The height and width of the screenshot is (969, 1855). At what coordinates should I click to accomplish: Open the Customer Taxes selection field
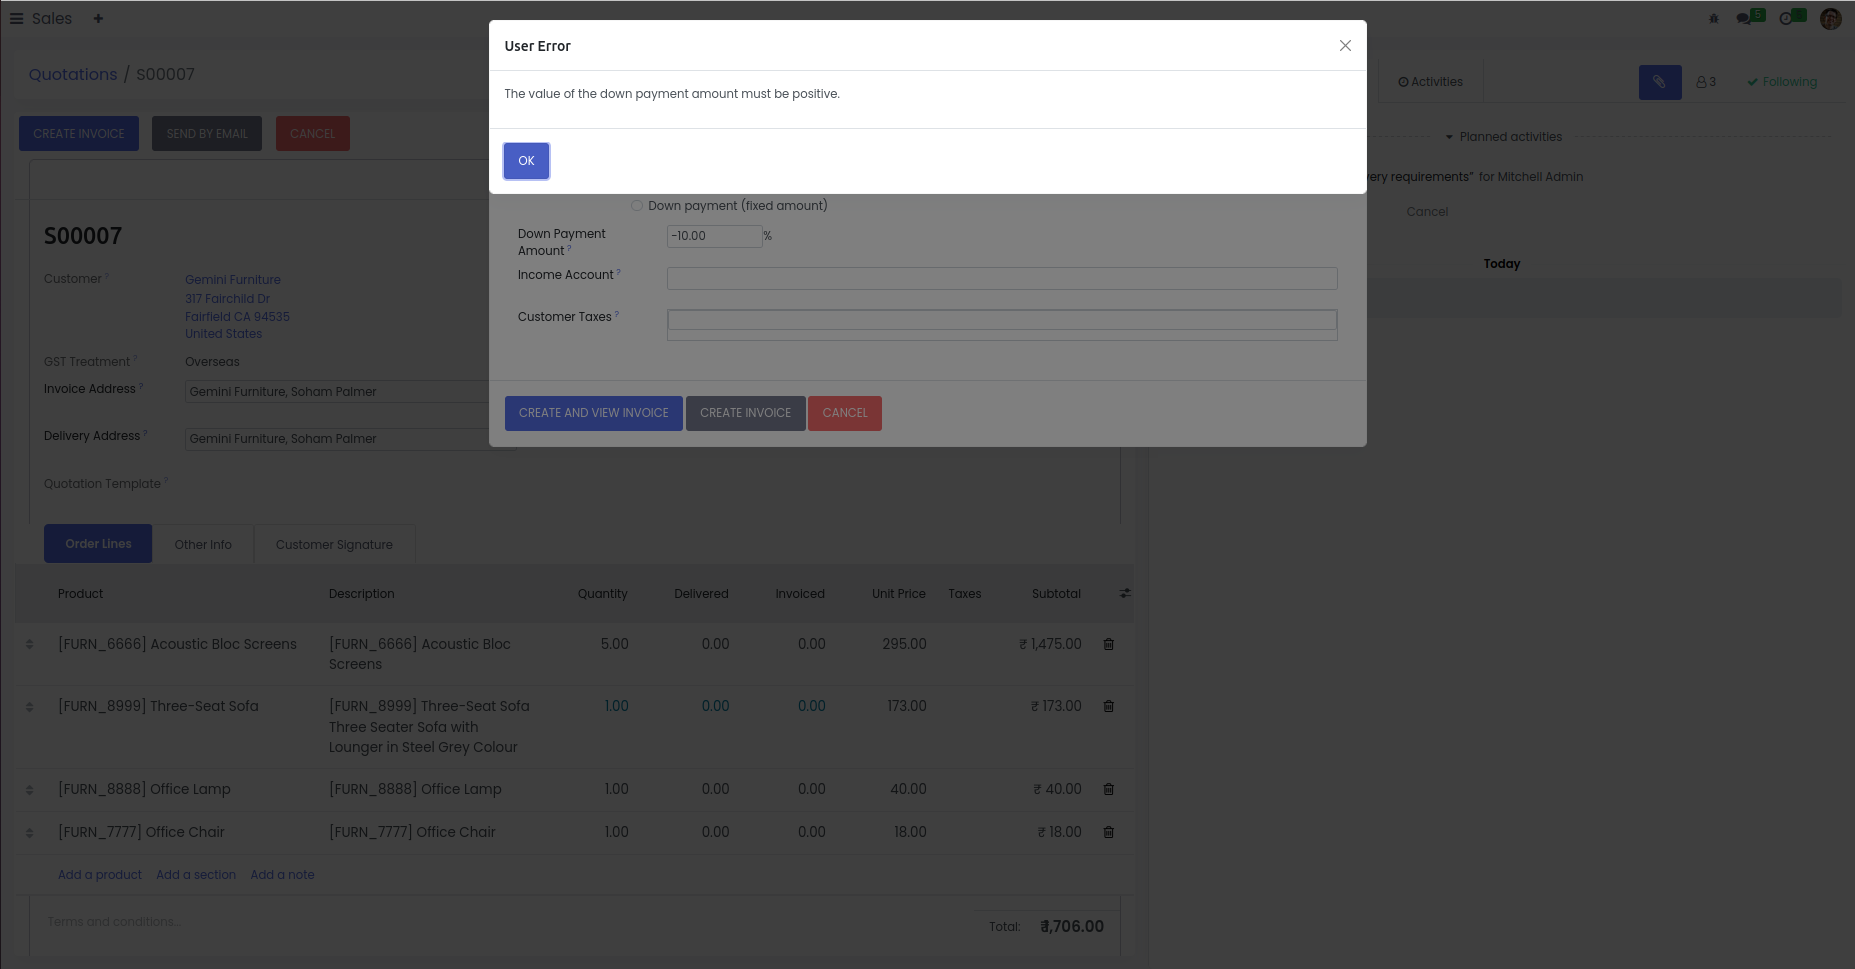point(1001,320)
